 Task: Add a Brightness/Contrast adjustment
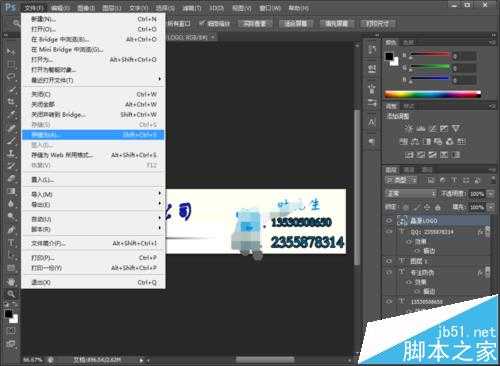click(409, 128)
